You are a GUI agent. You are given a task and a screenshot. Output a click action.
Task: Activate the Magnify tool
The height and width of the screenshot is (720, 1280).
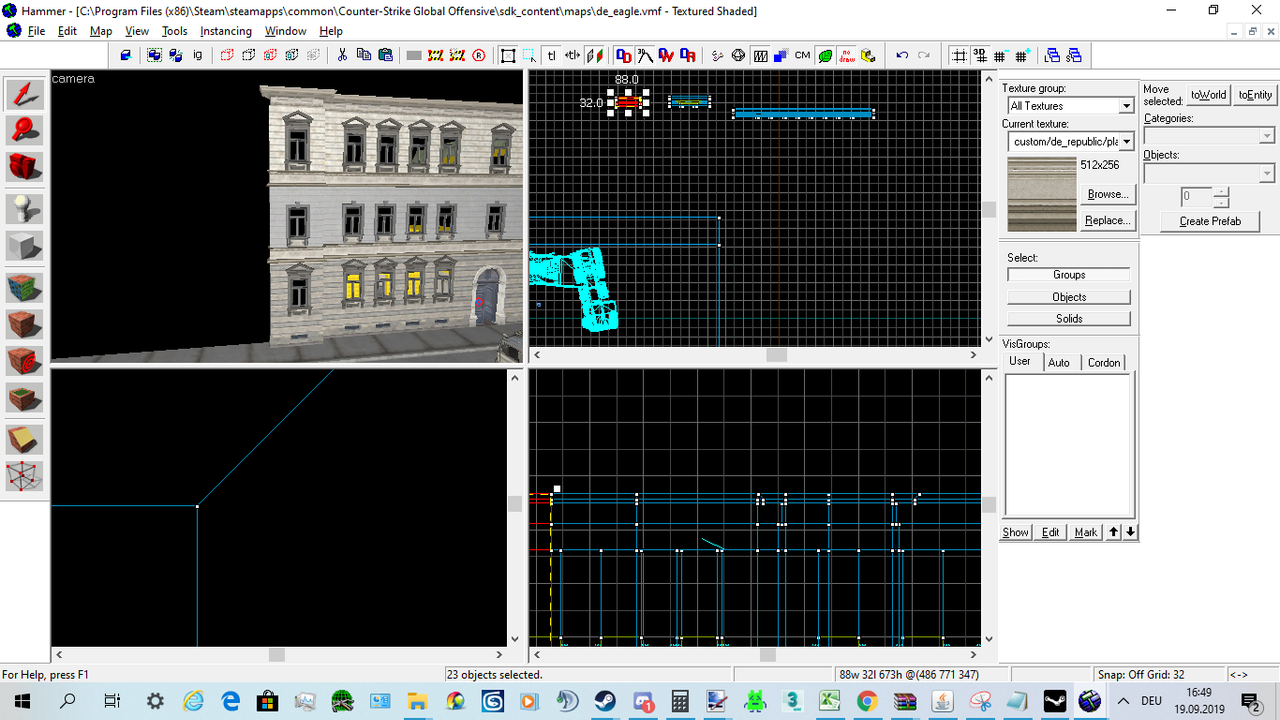coord(26,131)
